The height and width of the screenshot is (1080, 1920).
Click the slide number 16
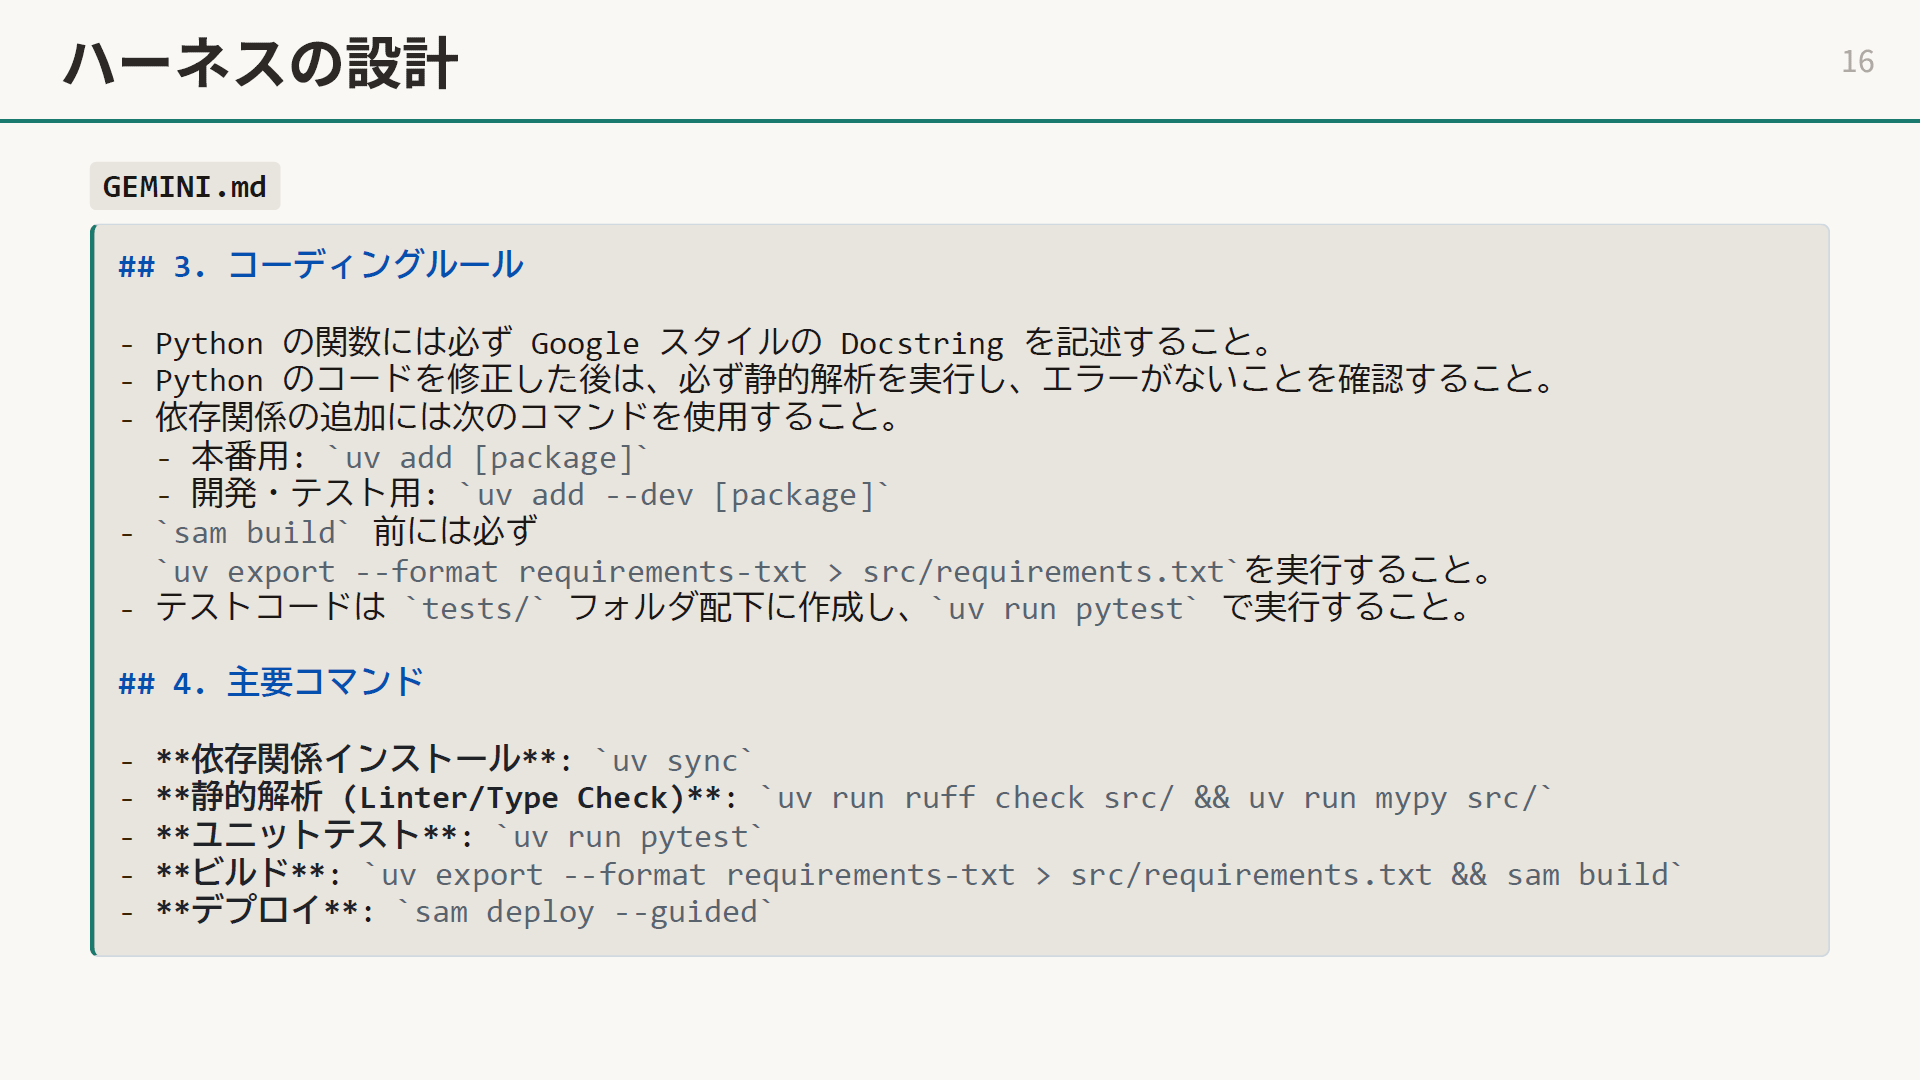click(1857, 62)
